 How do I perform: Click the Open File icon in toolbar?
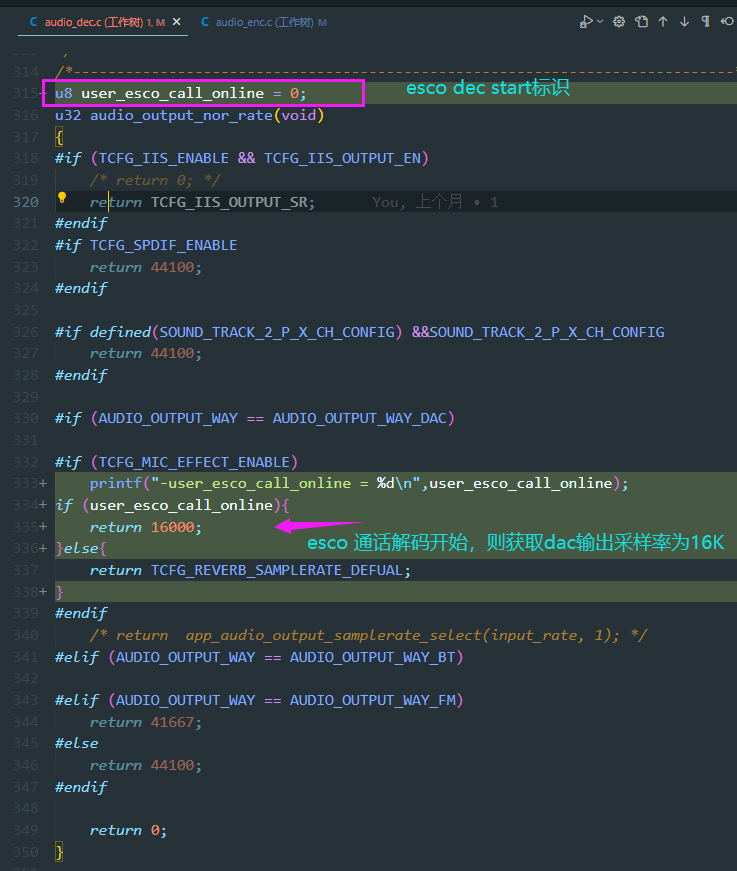(641, 22)
